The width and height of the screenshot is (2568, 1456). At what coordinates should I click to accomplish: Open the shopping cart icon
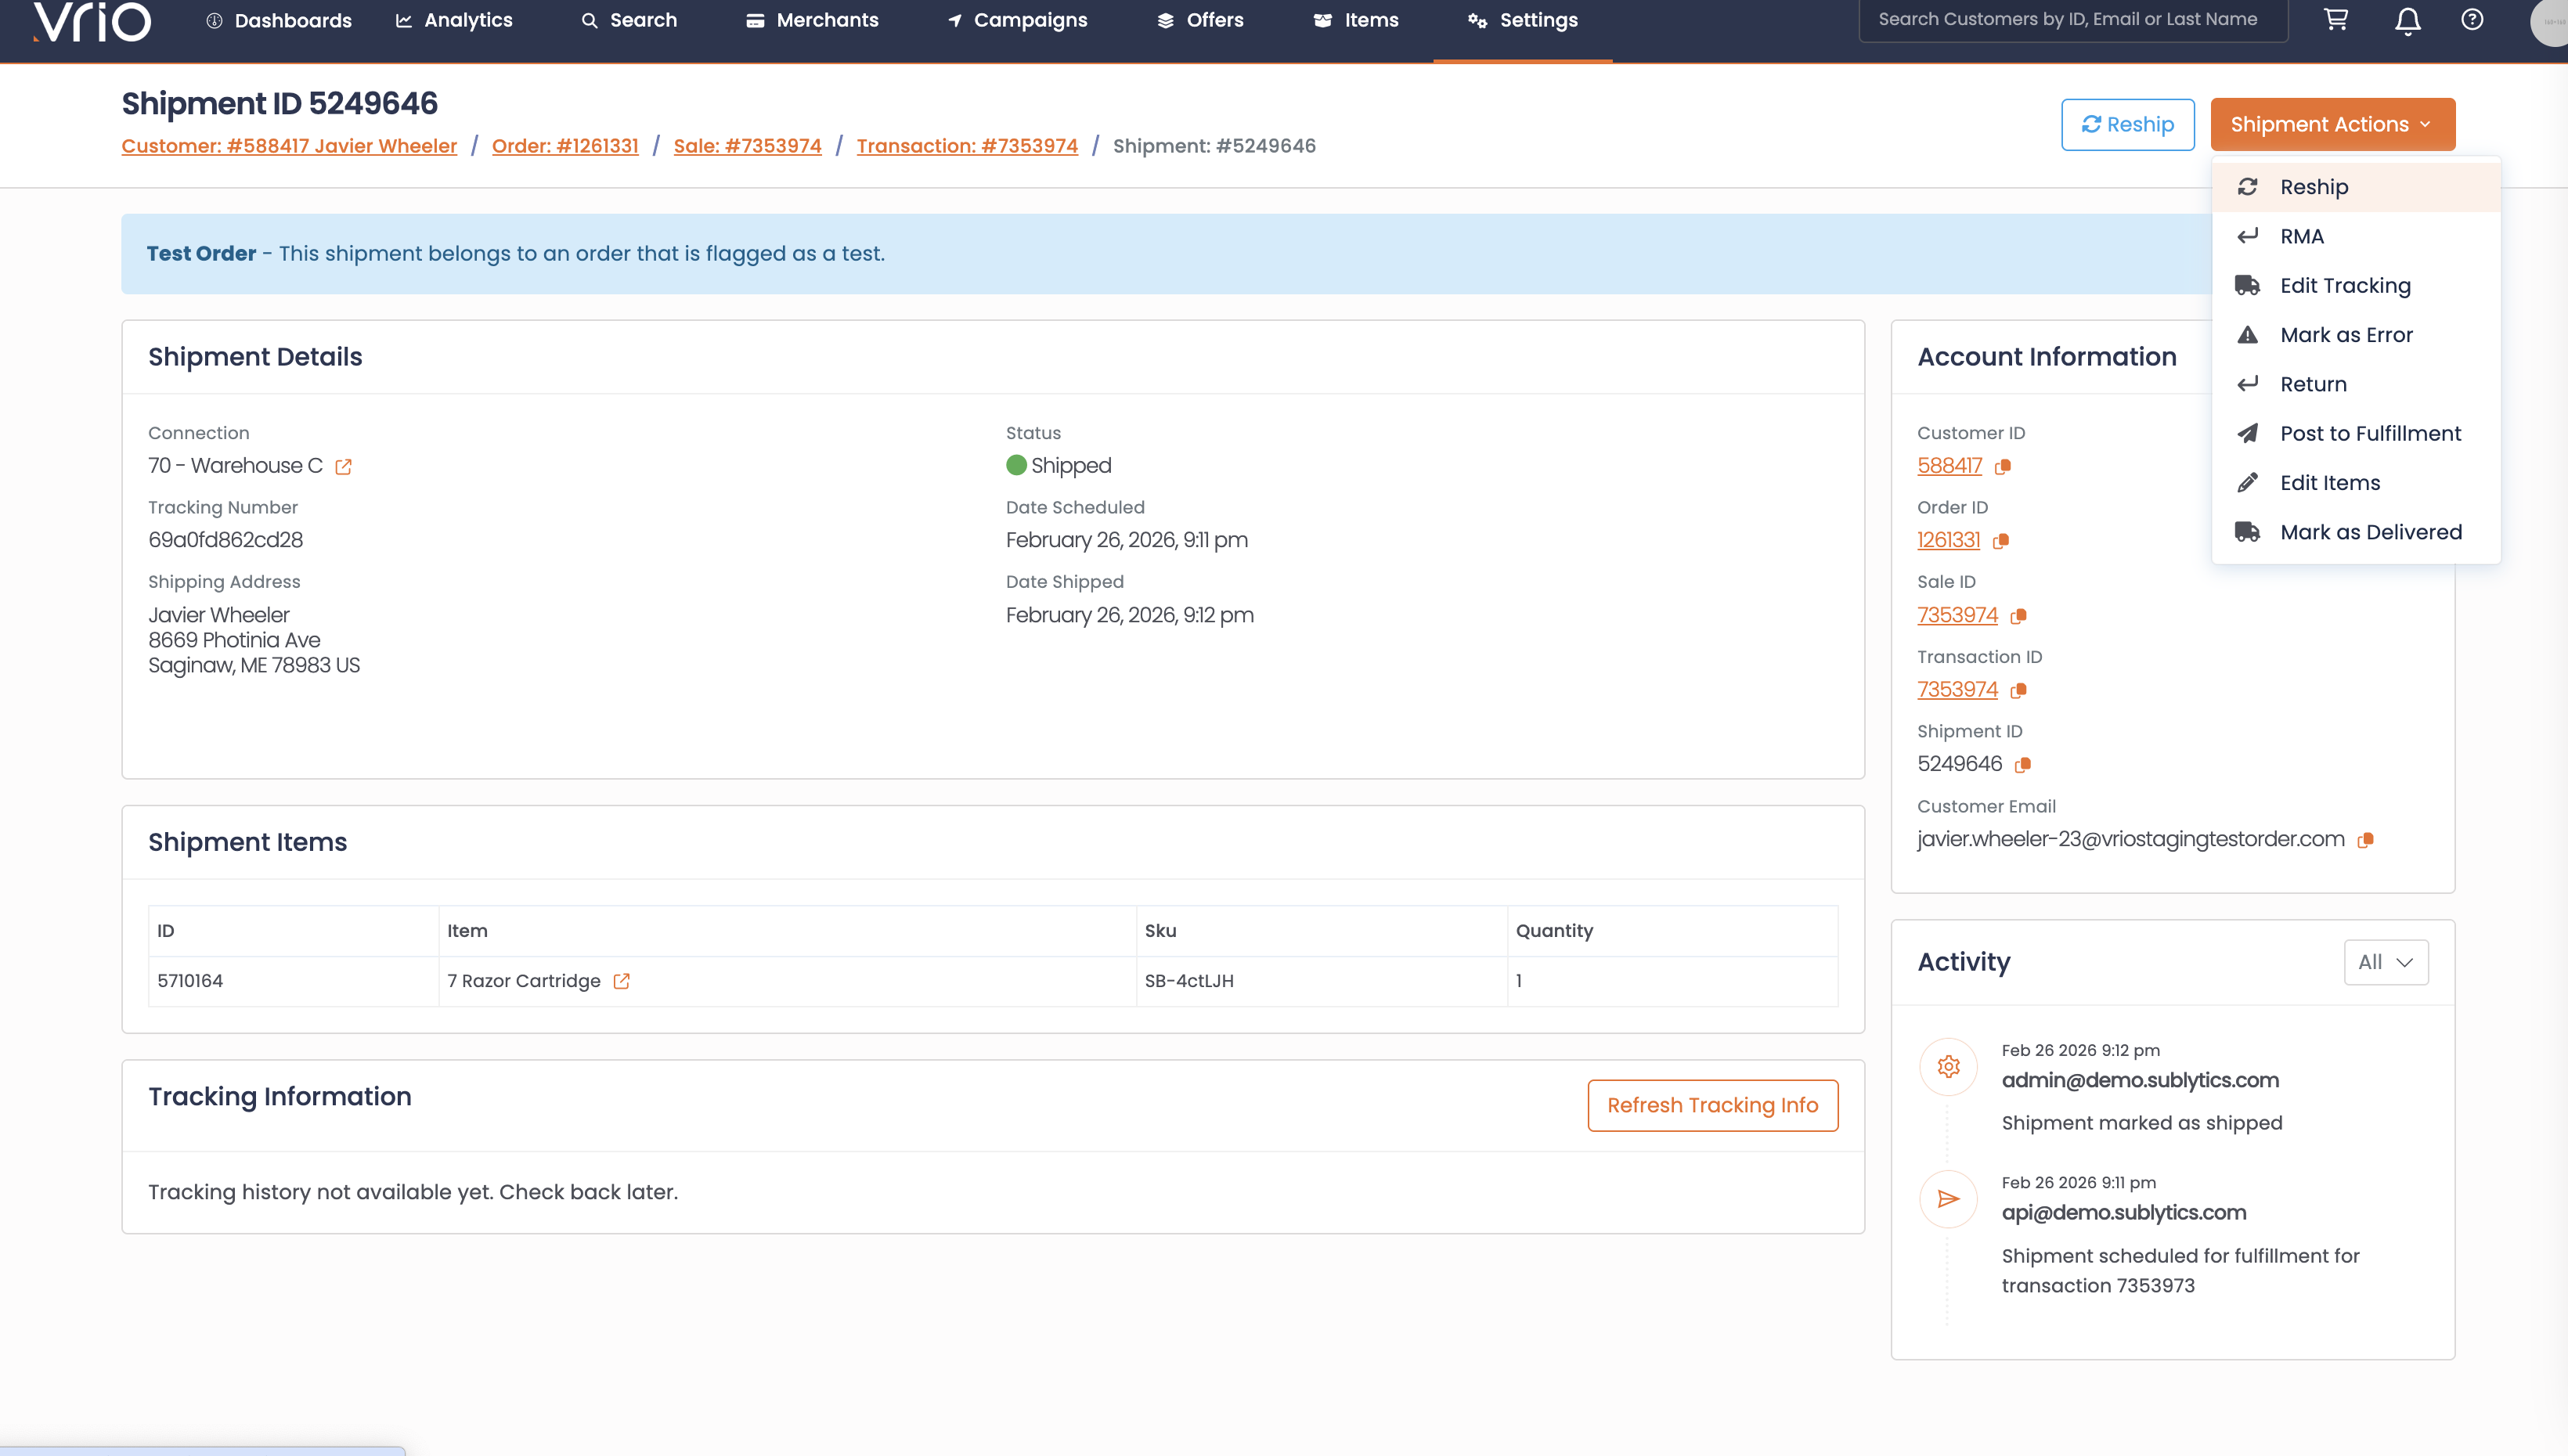[2336, 20]
